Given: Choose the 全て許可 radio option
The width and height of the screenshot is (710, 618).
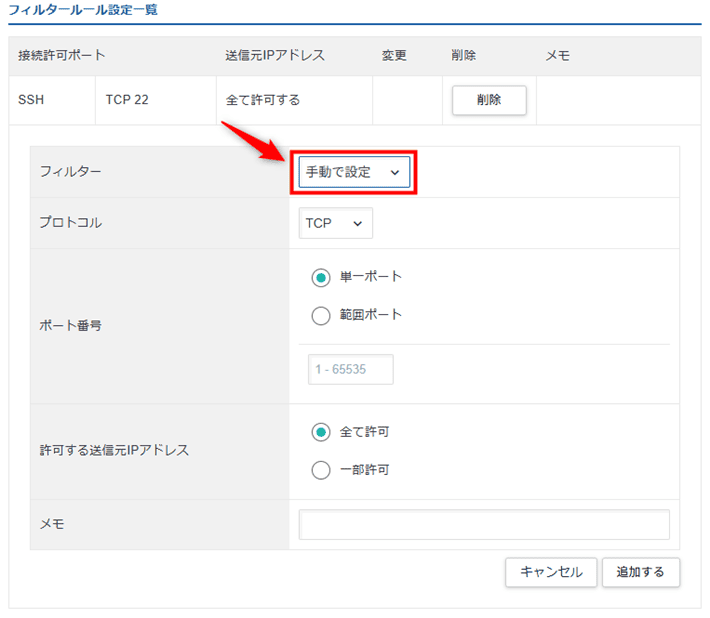Looking at the screenshot, I should (x=321, y=432).
